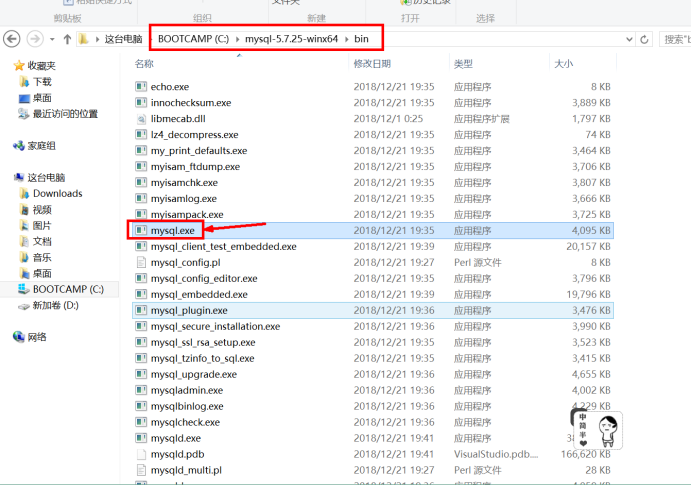
Task: Go up one folder level
Action: click(x=67, y=39)
